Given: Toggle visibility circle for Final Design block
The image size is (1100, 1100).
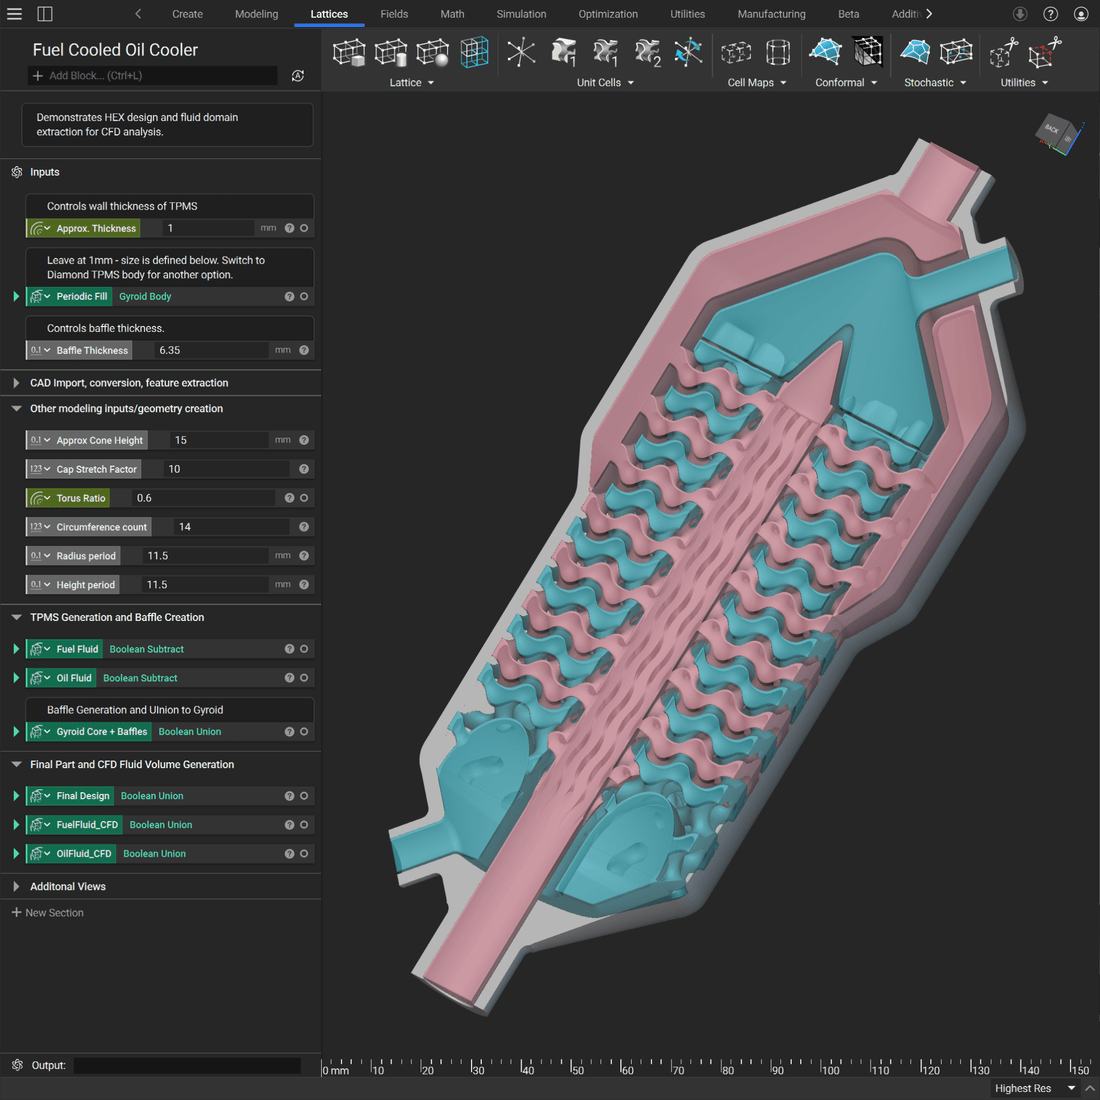Looking at the screenshot, I should [304, 796].
